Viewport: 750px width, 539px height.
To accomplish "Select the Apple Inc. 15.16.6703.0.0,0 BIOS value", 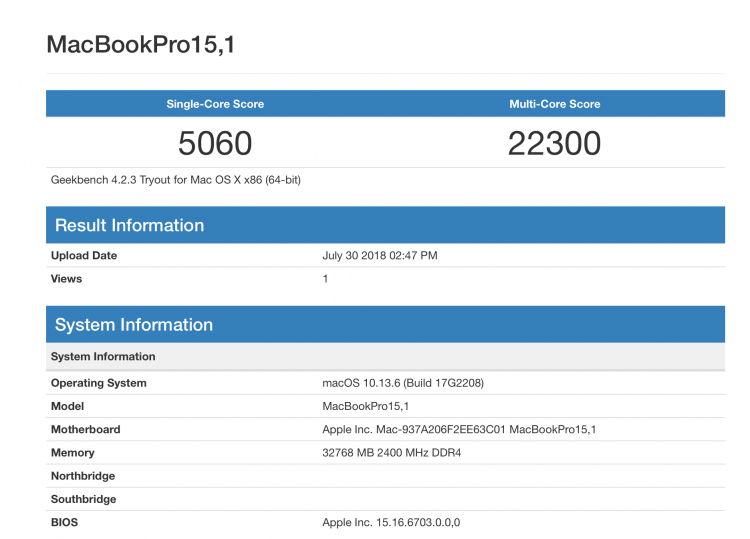I will [x=391, y=522].
